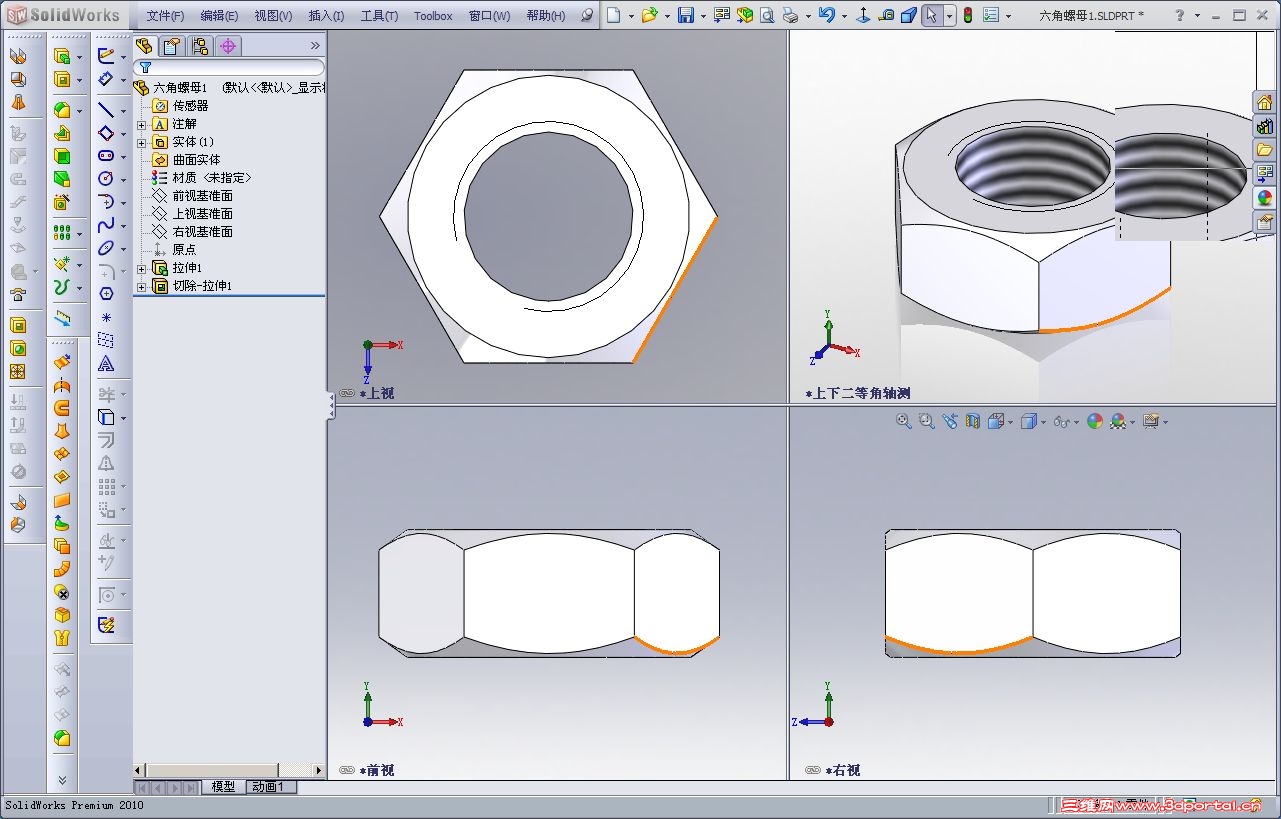Save the part with the floppy icon

[686, 15]
